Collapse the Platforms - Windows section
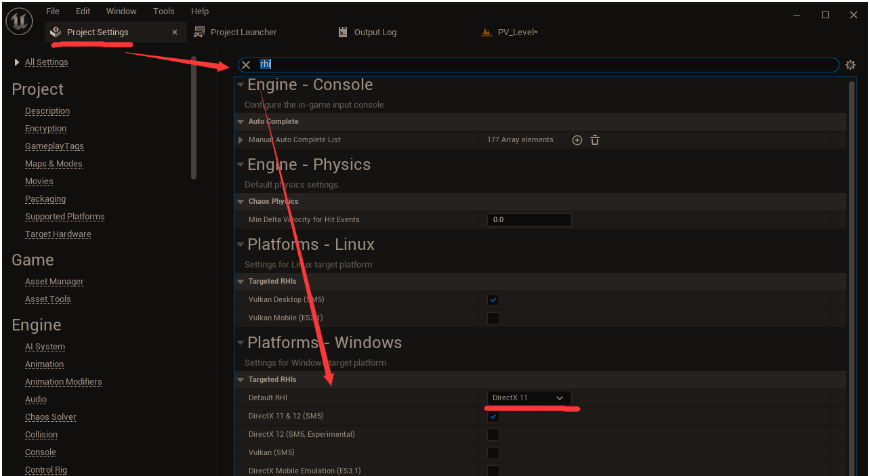 click(x=240, y=343)
